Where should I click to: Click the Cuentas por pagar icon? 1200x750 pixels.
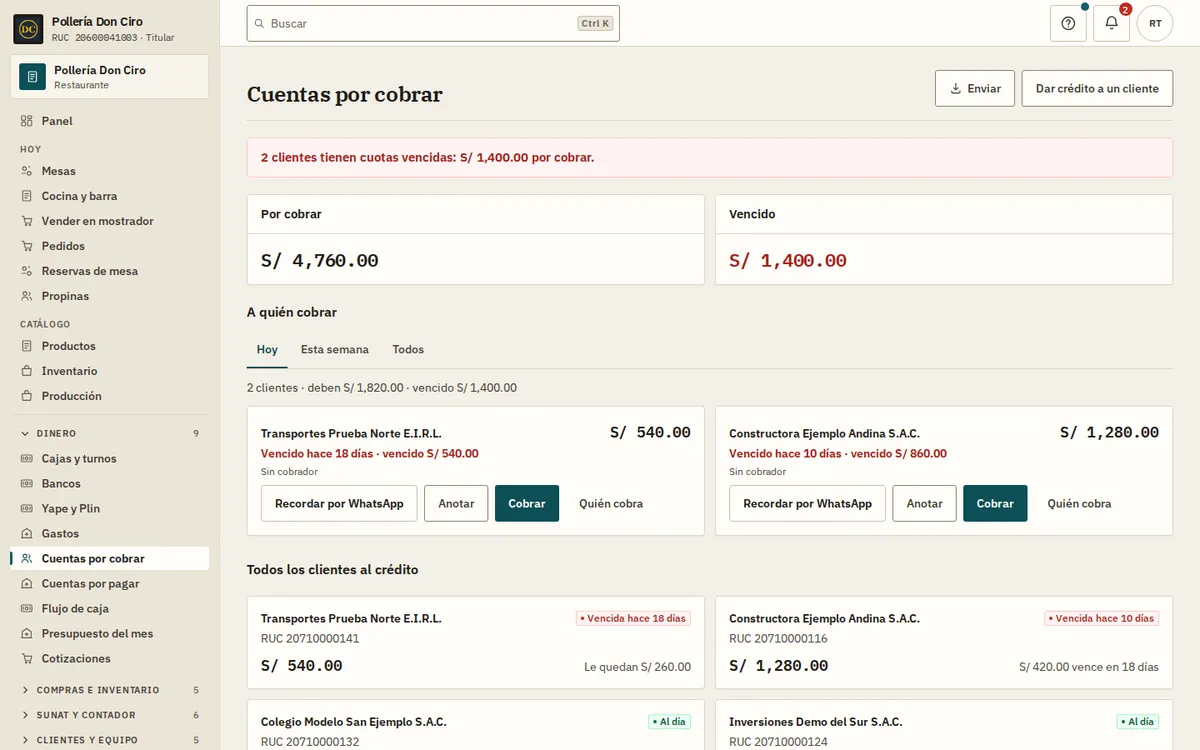click(27, 584)
